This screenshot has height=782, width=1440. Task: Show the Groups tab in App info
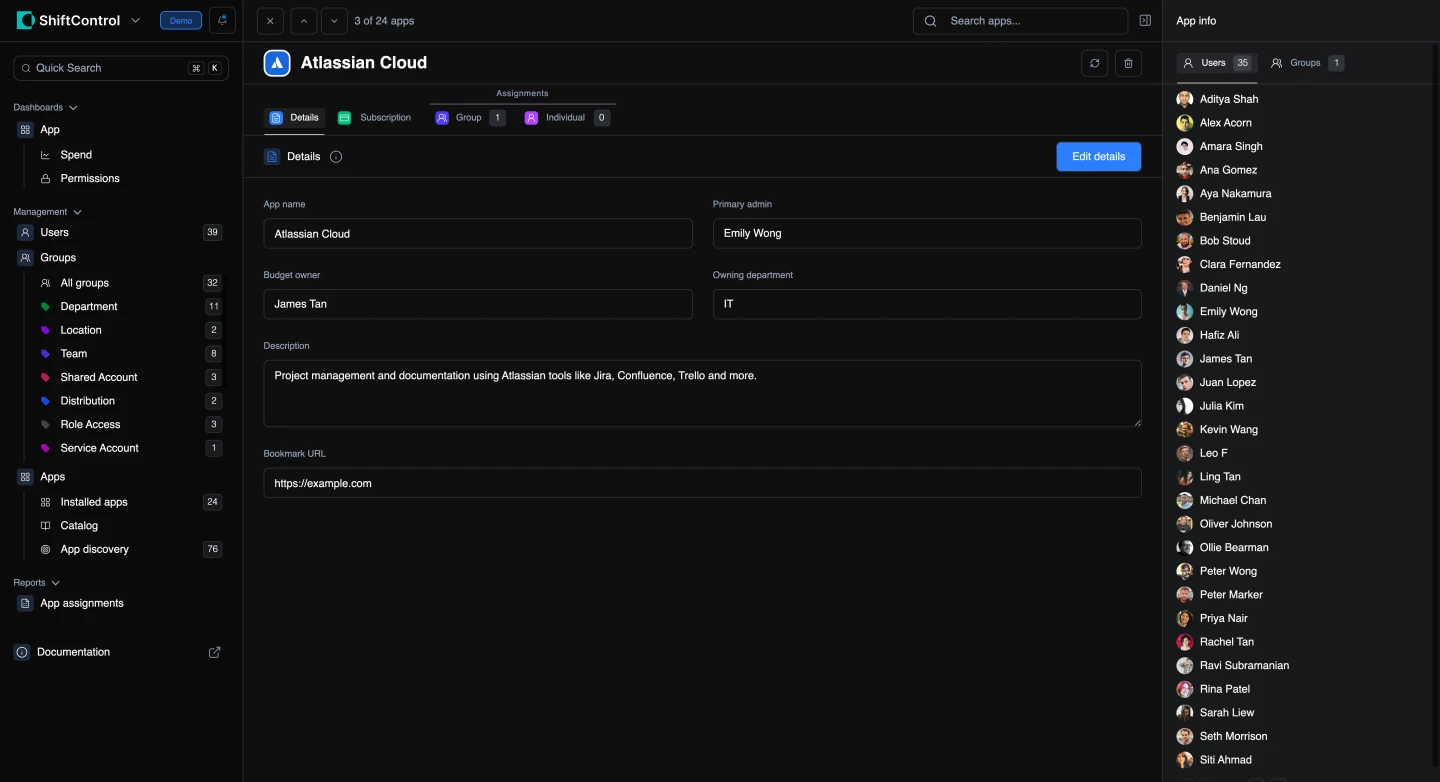1307,63
